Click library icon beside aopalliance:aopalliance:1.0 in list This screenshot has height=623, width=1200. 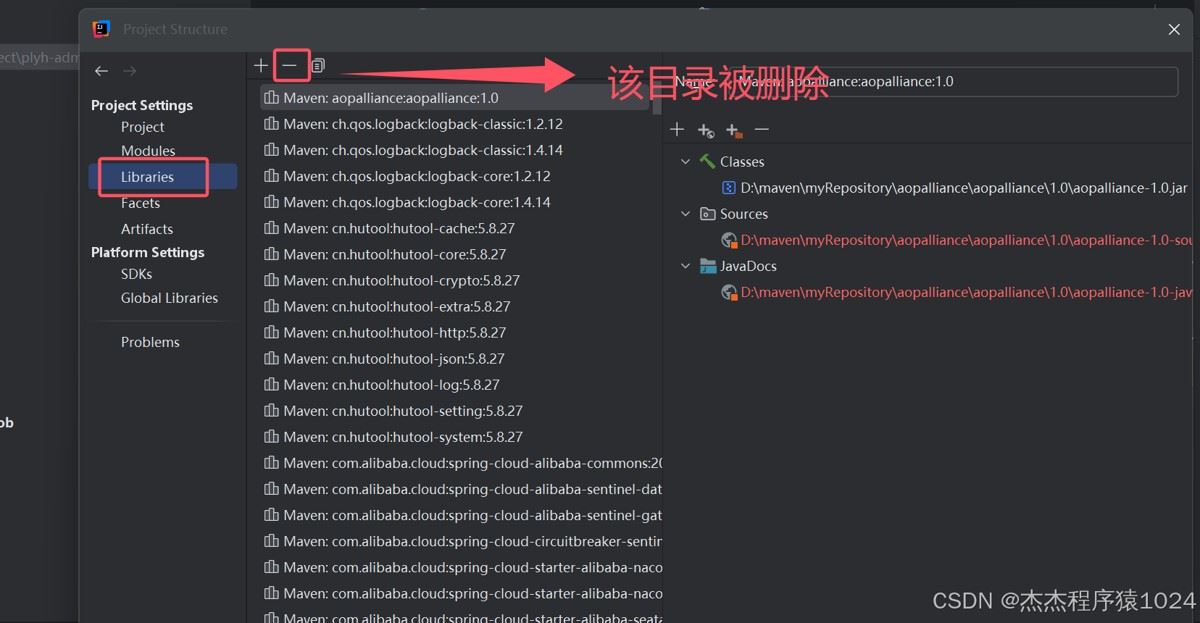271,98
